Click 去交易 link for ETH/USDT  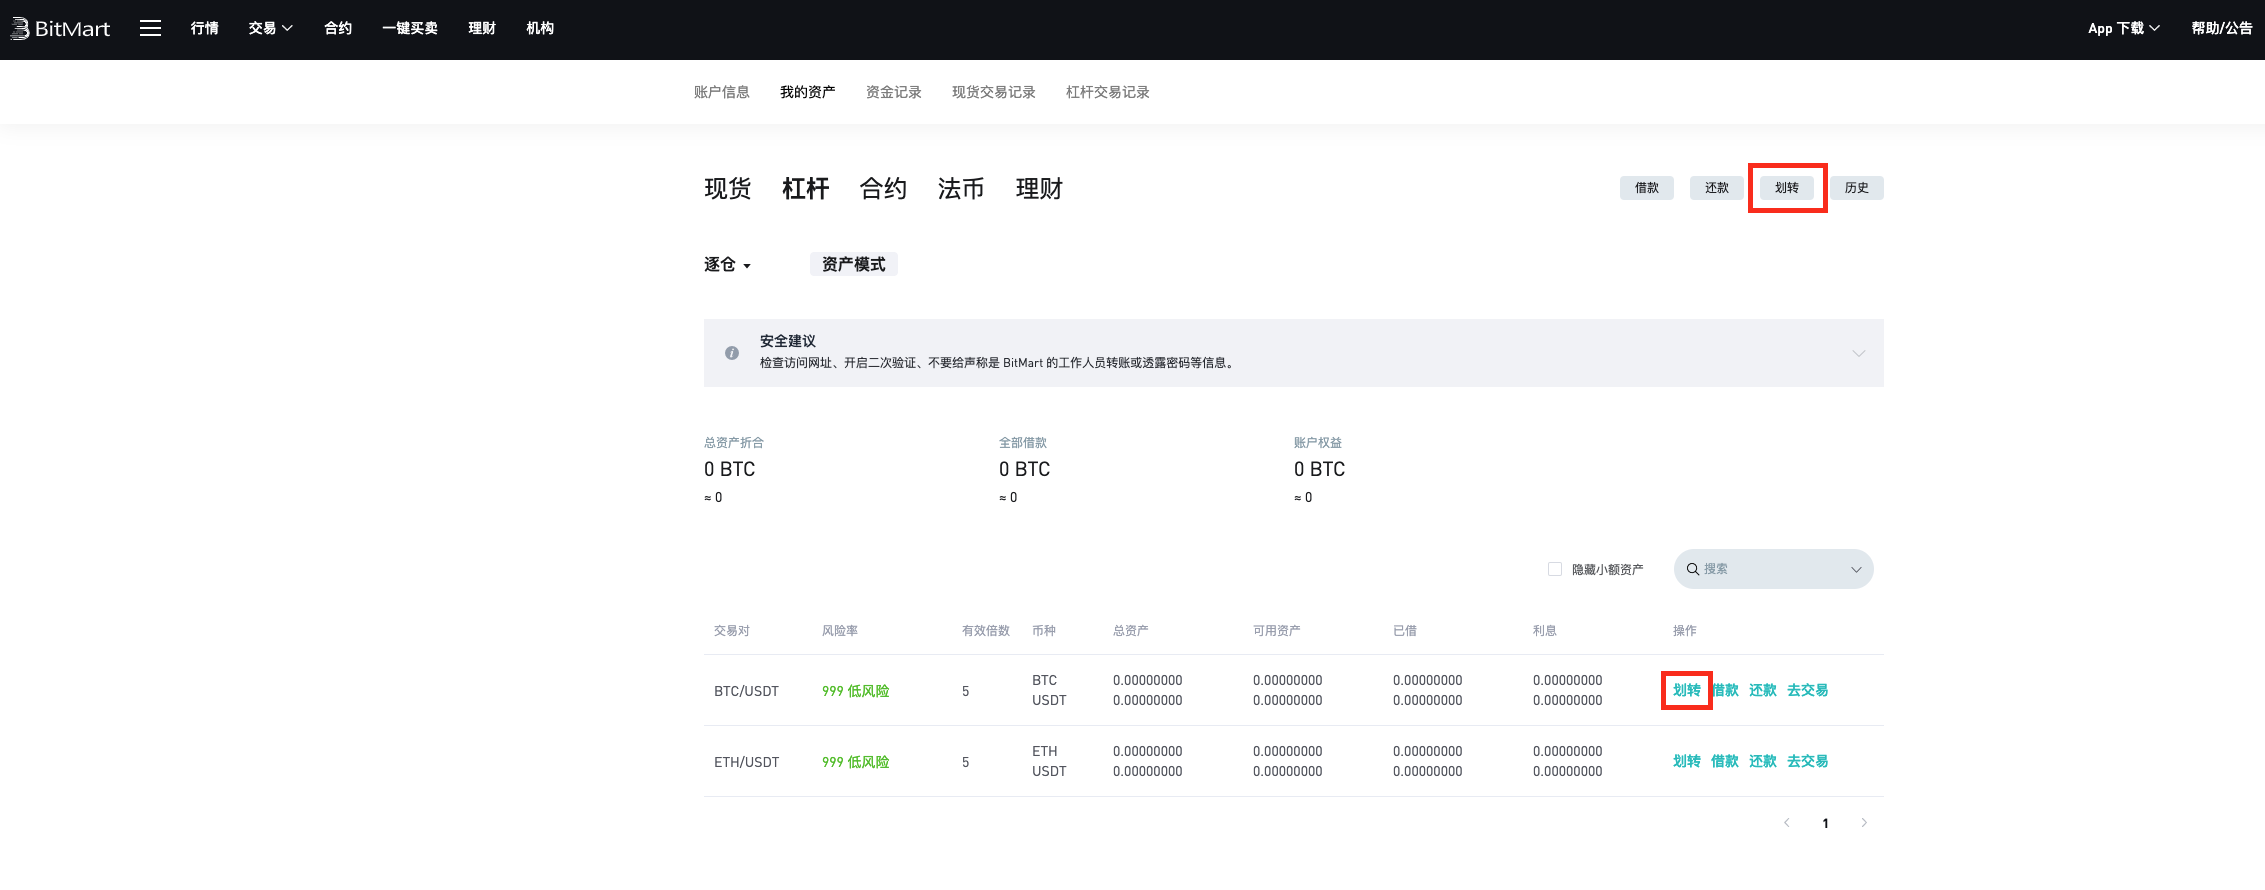coord(1807,761)
